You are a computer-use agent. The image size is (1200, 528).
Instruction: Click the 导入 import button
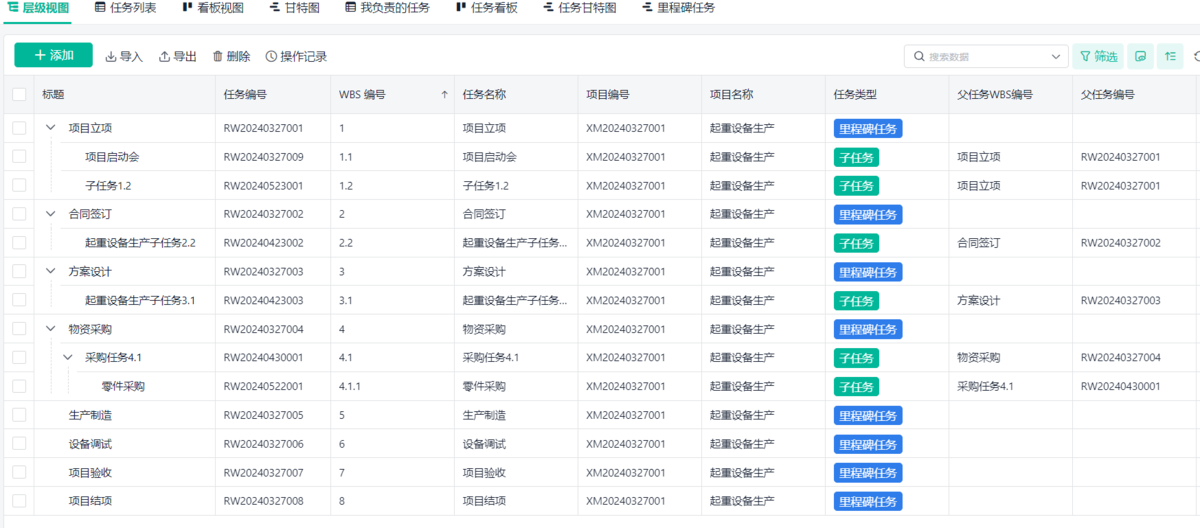click(x=124, y=57)
